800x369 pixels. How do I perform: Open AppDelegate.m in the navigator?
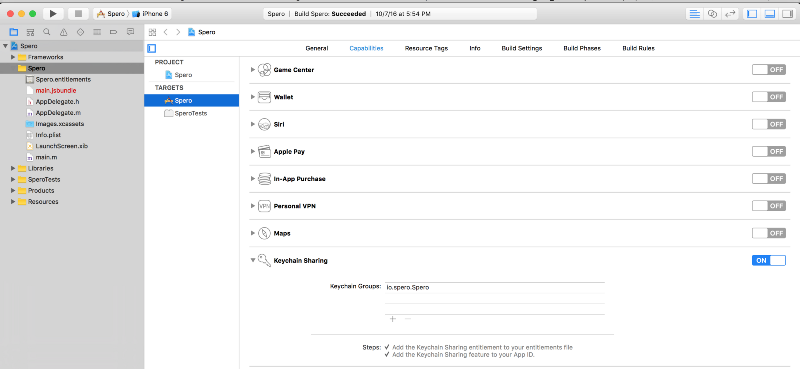59,113
